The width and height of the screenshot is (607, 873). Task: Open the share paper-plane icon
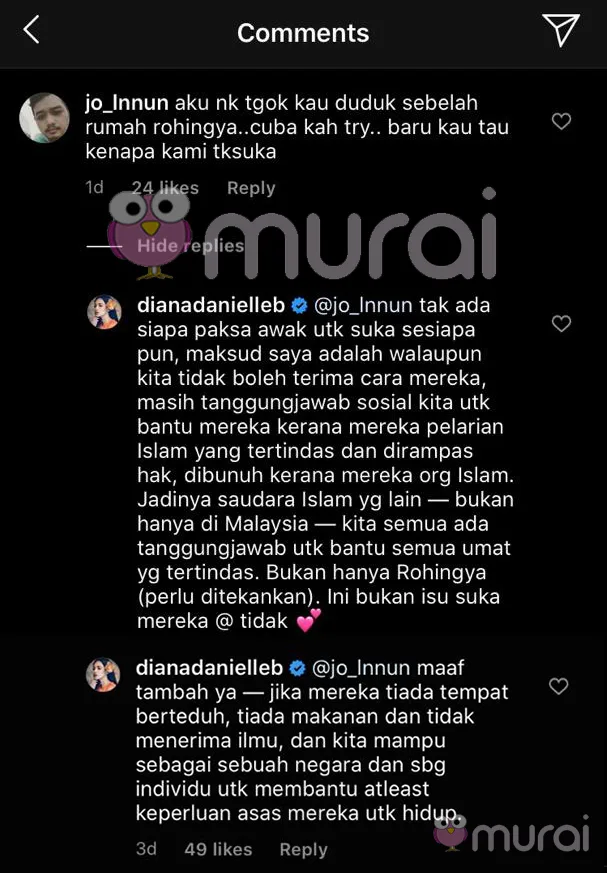click(x=561, y=30)
